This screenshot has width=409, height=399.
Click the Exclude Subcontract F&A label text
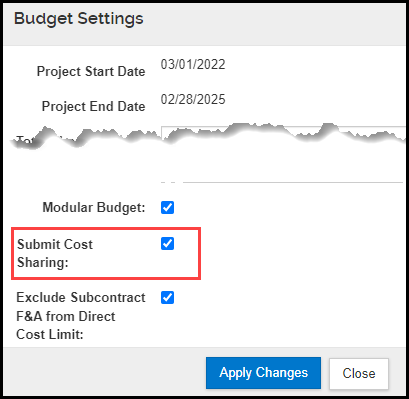(81, 316)
